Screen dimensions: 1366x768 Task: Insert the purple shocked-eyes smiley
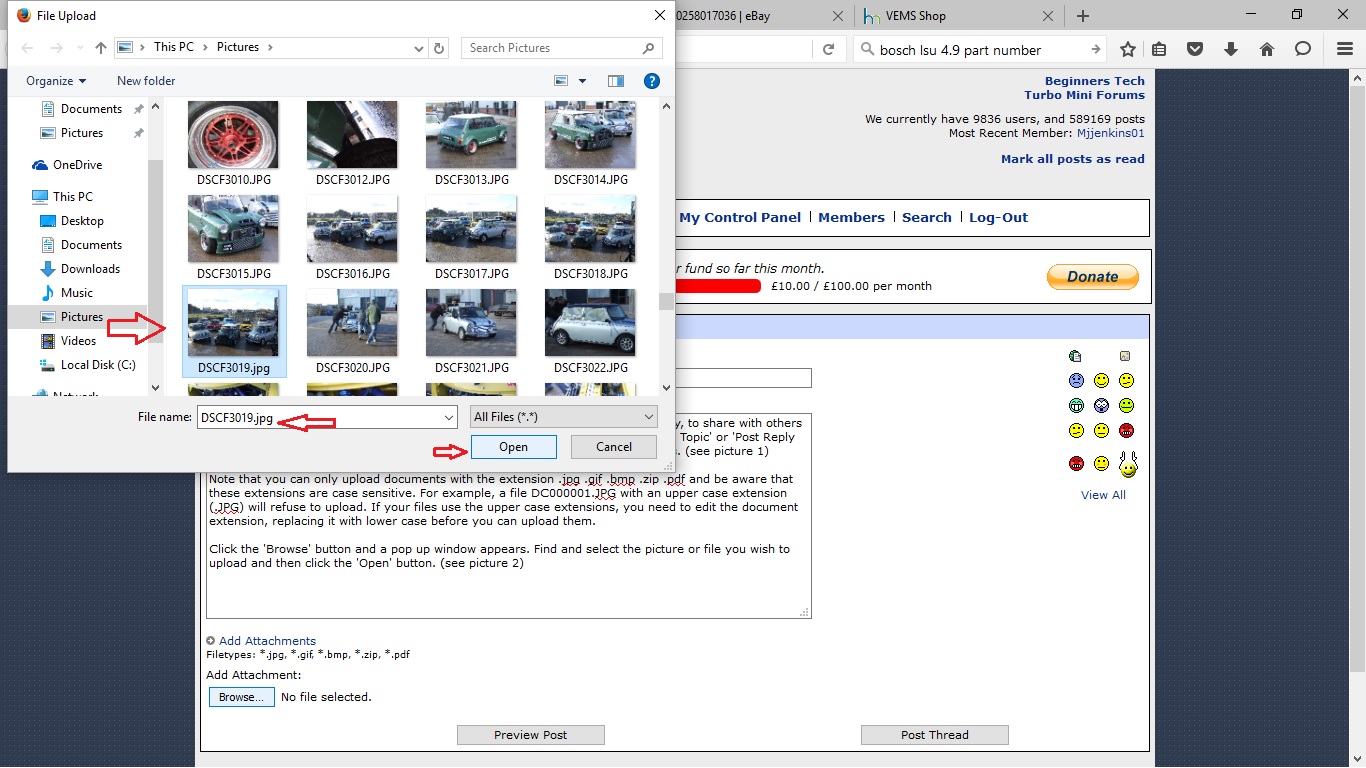1101,406
